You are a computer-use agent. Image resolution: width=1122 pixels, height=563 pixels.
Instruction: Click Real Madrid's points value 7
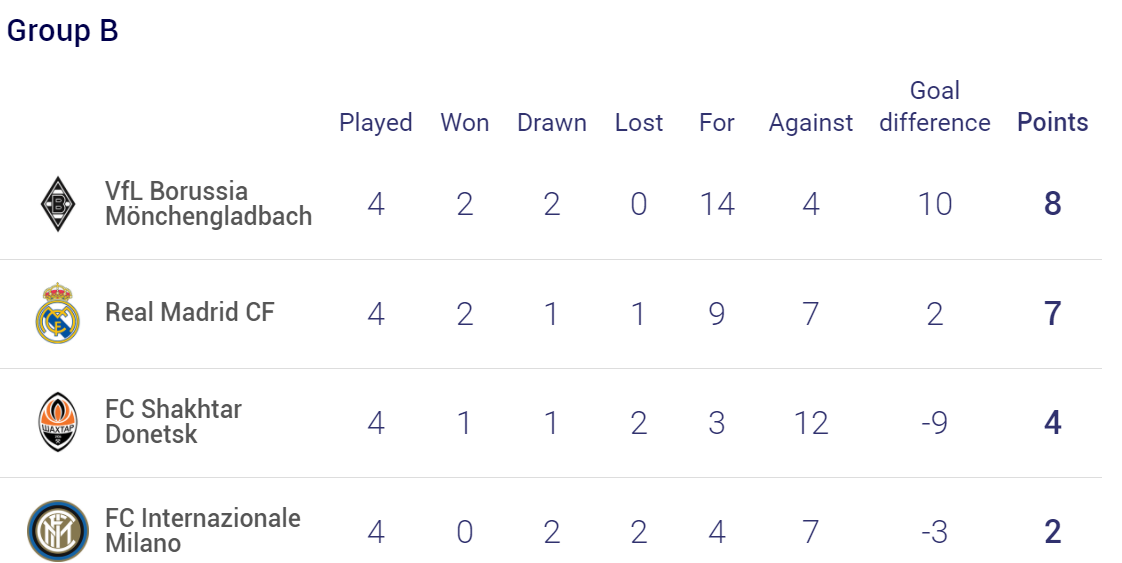(1053, 313)
